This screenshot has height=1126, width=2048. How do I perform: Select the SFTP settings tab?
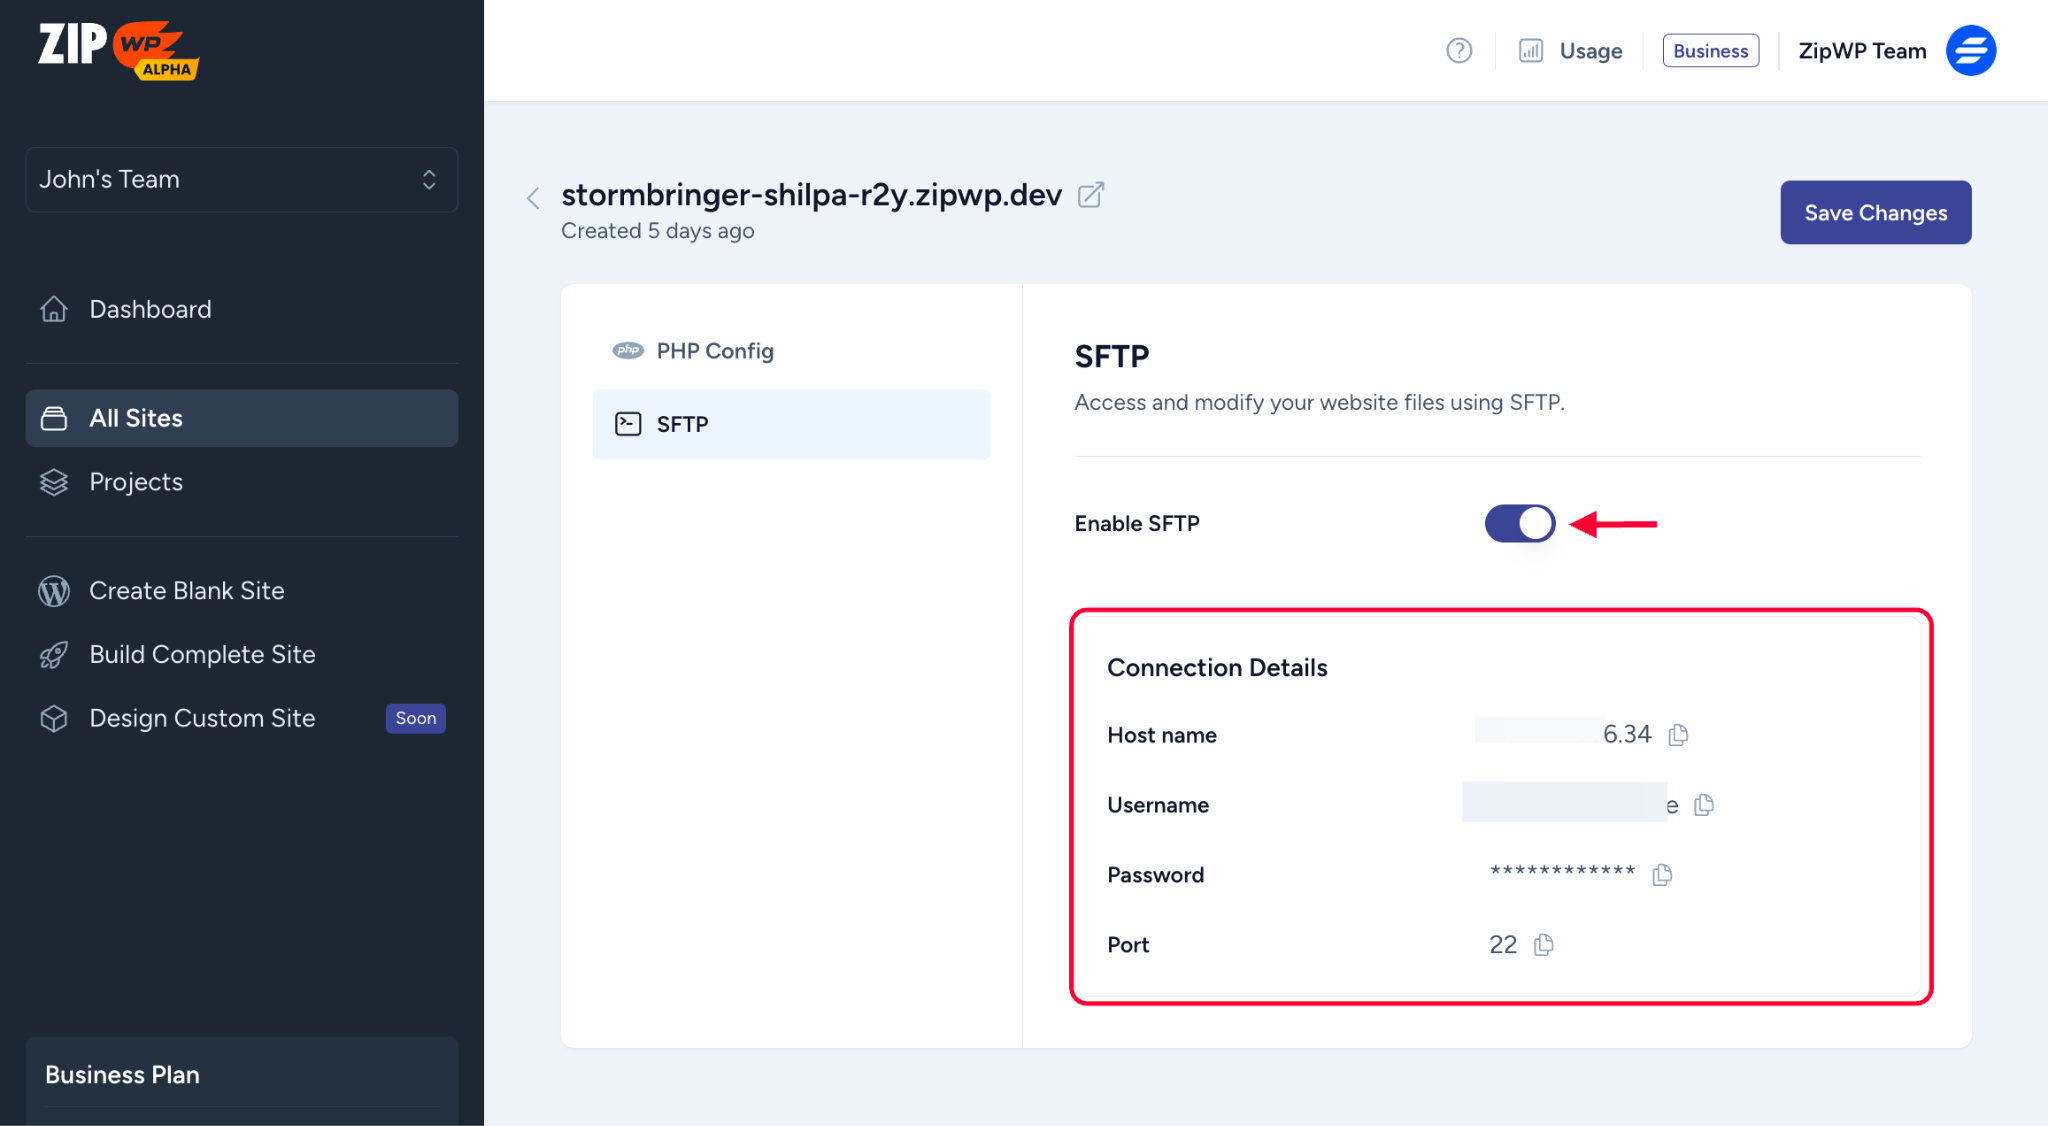point(681,424)
